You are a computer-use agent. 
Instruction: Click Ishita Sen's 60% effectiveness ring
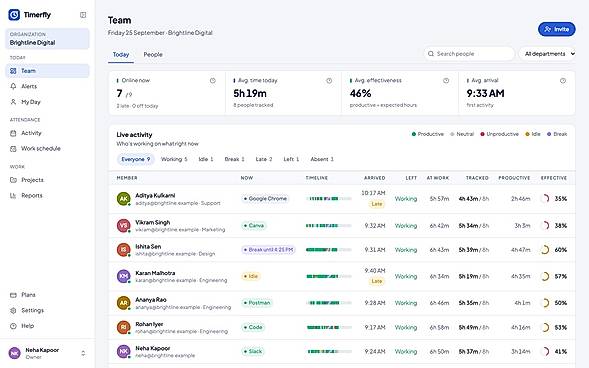click(544, 250)
